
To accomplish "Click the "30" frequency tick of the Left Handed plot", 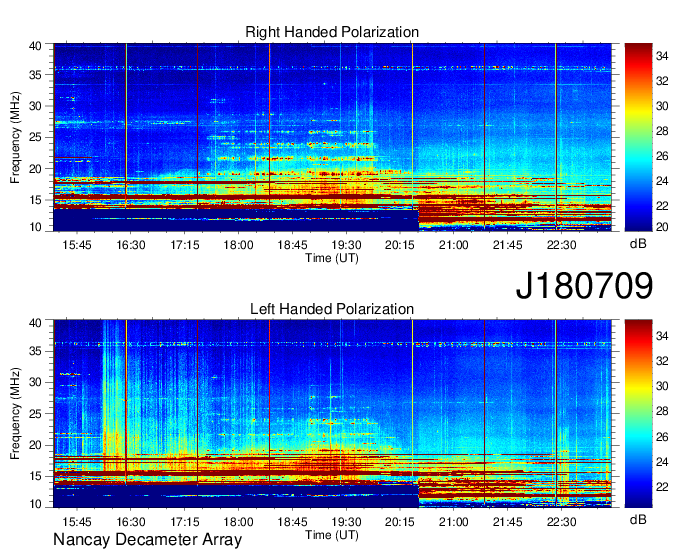I will pyautogui.click(x=36, y=382).
